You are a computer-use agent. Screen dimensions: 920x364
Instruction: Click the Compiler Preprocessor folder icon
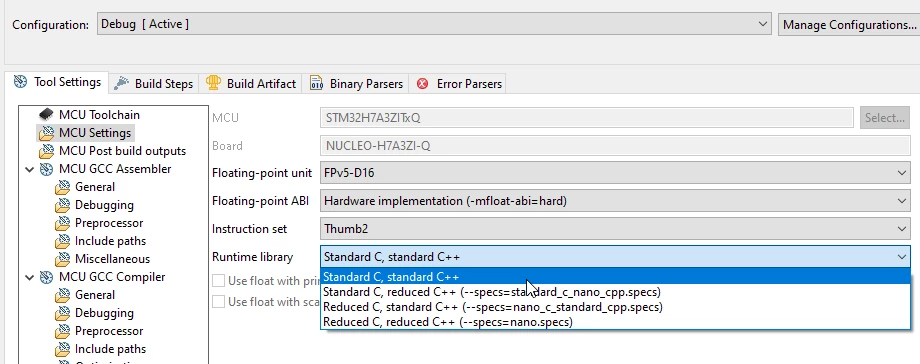pyautogui.click(x=62, y=331)
